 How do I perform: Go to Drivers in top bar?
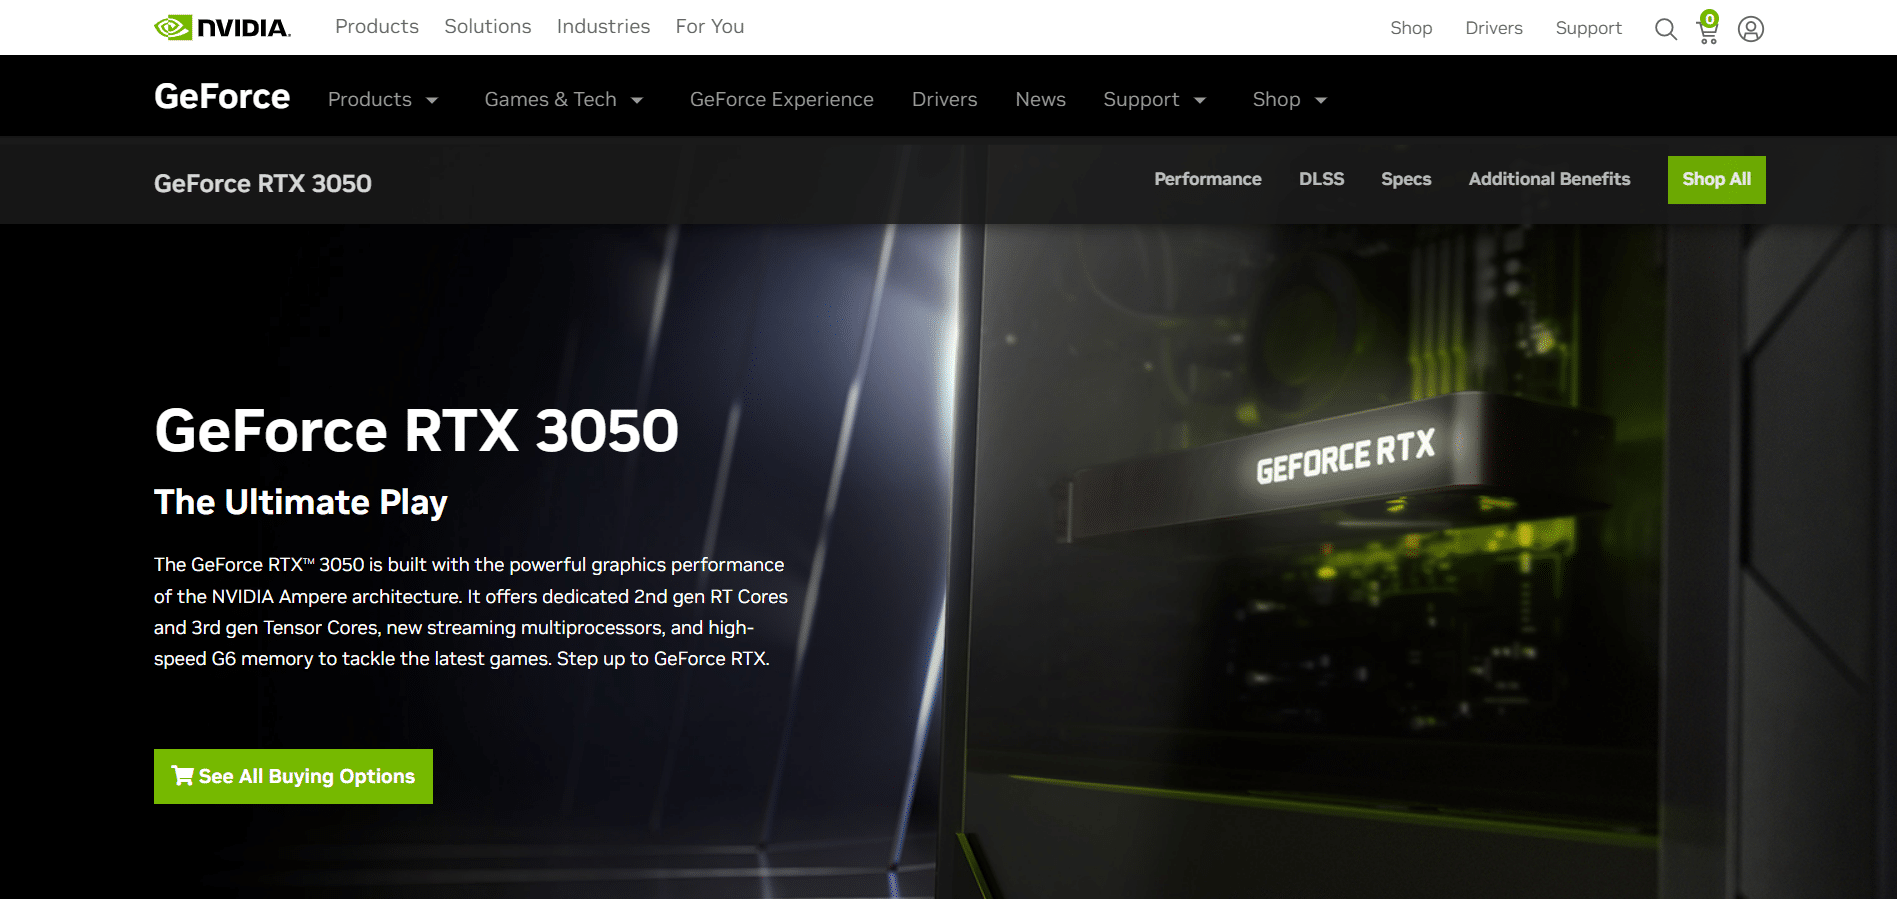[1494, 28]
